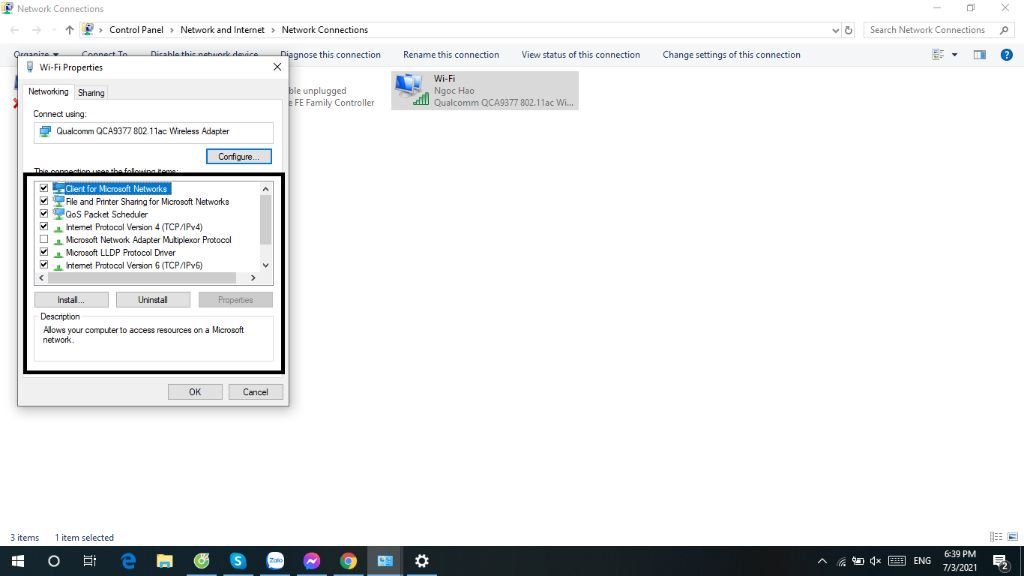The image size is (1024, 576).
Task: Click the items list horizontal scrollbar thumb
Action: (x=142, y=278)
